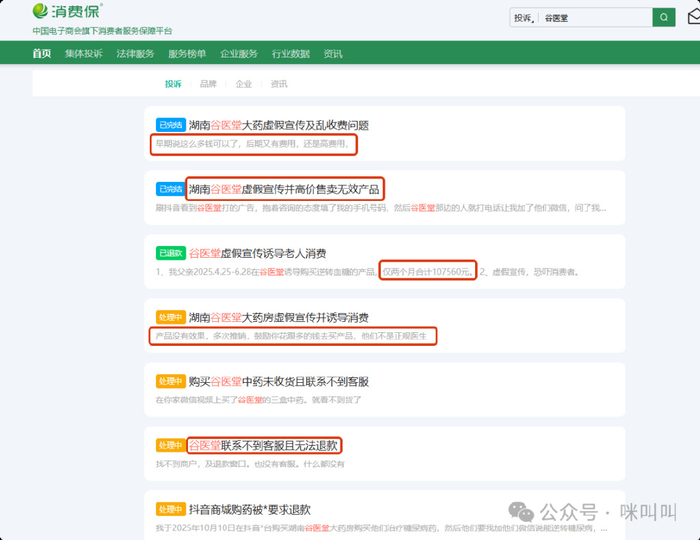Image resolution: width=700 pixels, height=540 pixels.
Task: Click 处理中 badge on 无法退款 complaint
Action: pos(171,445)
